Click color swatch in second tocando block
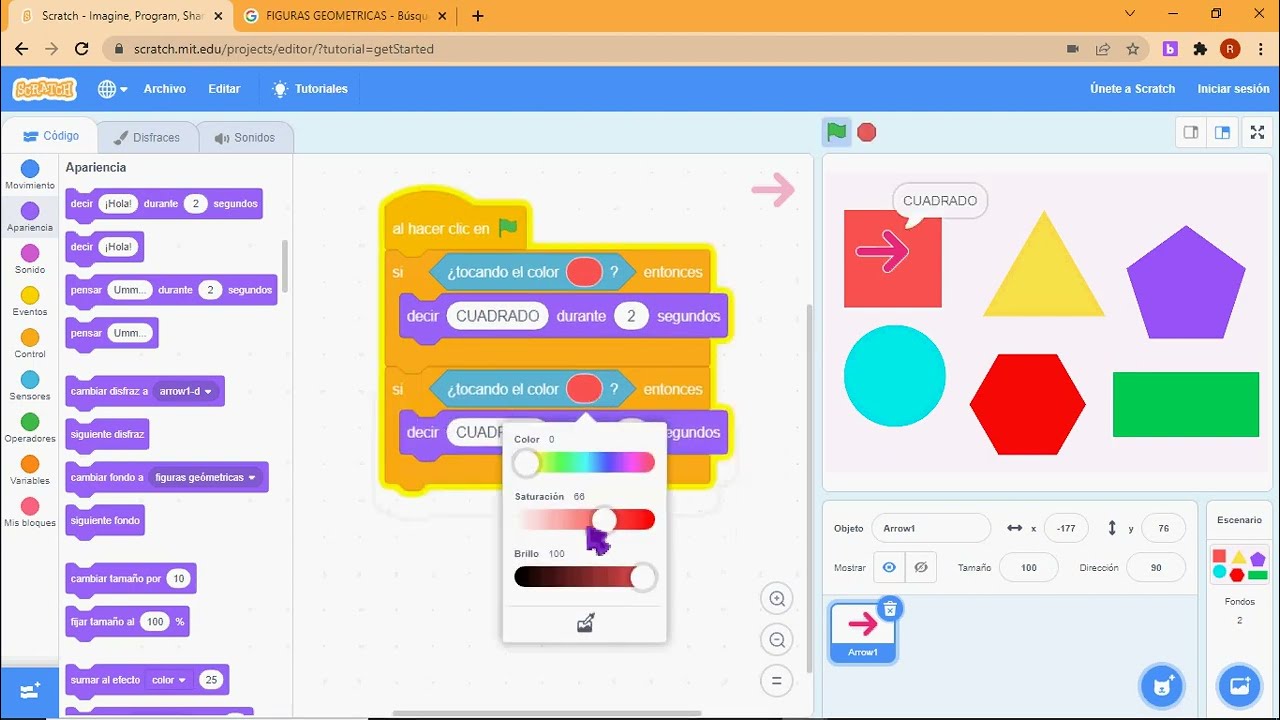The image size is (1280, 720). pyautogui.click(x=584, y=389)
